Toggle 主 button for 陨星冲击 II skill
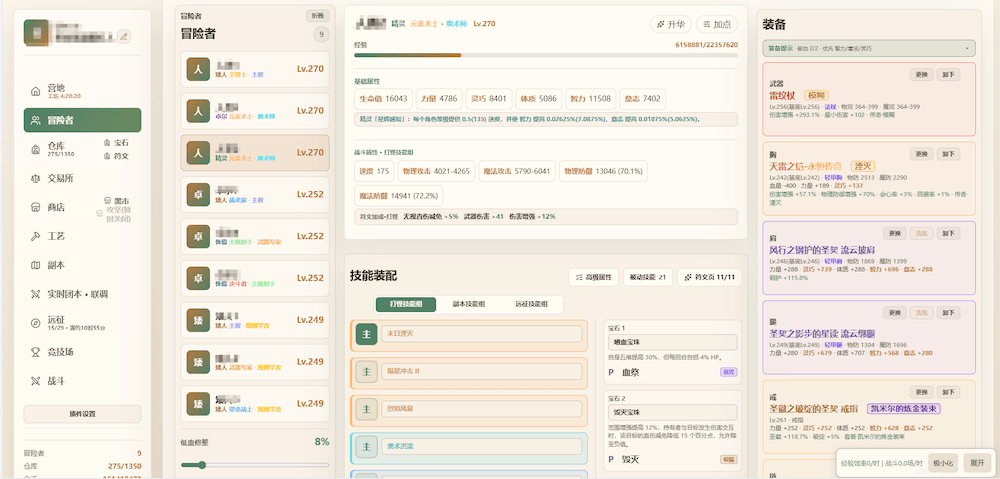This screenshot has height=479, width=1000. coord(367,371)
